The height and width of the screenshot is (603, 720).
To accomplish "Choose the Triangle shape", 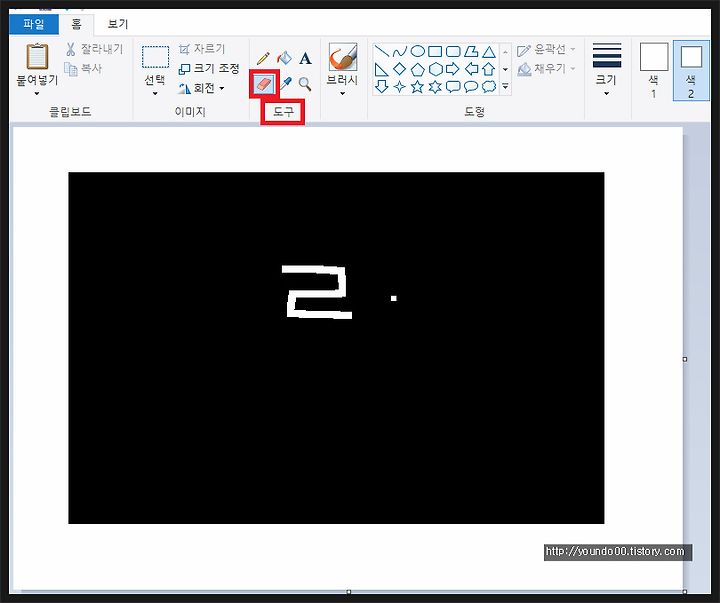I will click(x=489, y=51).
